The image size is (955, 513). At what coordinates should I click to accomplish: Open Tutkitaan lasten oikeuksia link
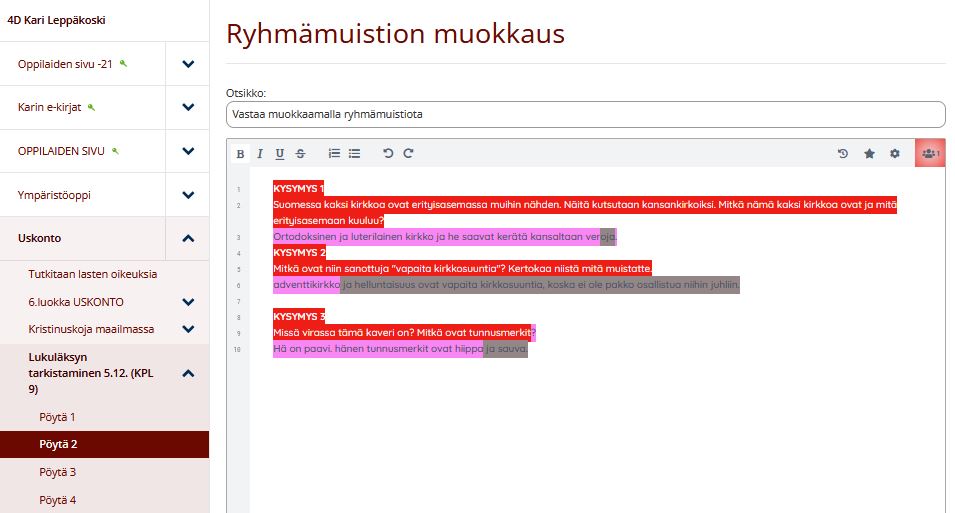(x=92, y=274)
